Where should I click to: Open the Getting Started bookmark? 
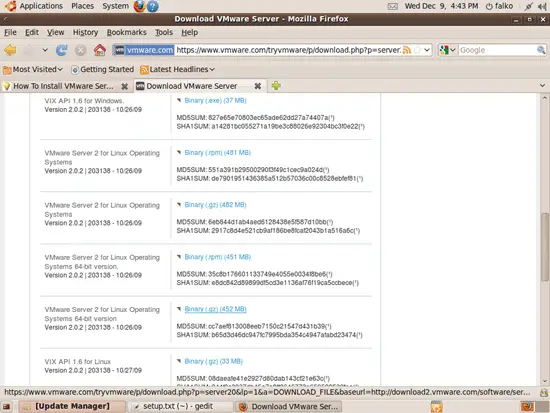coord(102,69)
